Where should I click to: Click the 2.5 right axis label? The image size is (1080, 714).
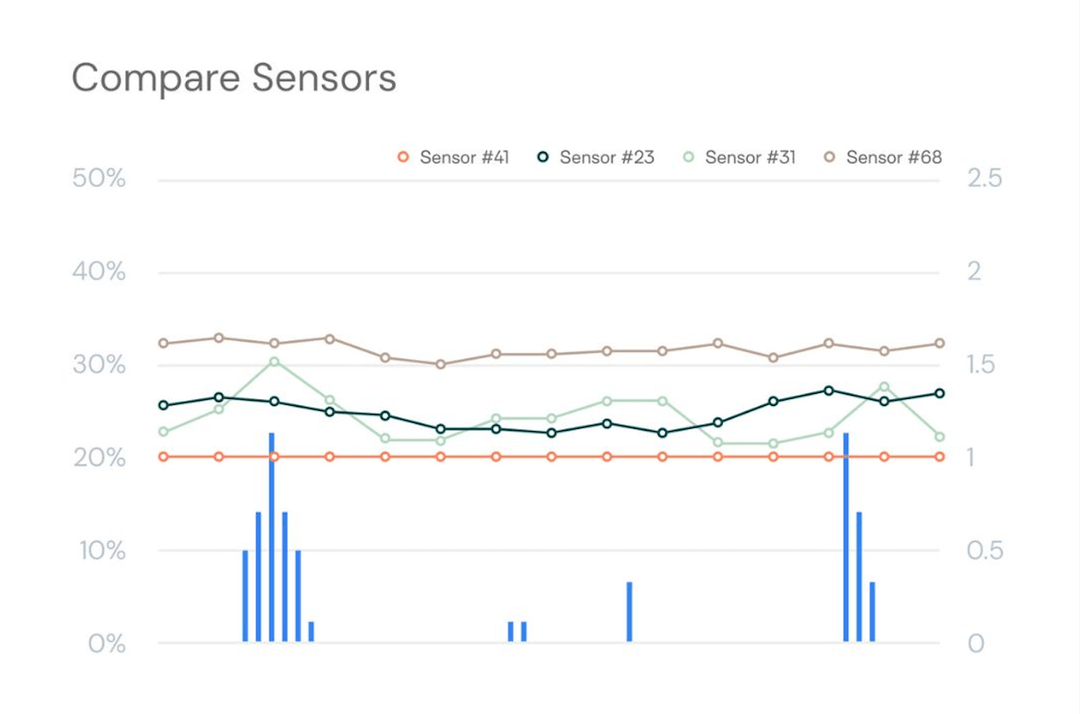coord(985,179)
